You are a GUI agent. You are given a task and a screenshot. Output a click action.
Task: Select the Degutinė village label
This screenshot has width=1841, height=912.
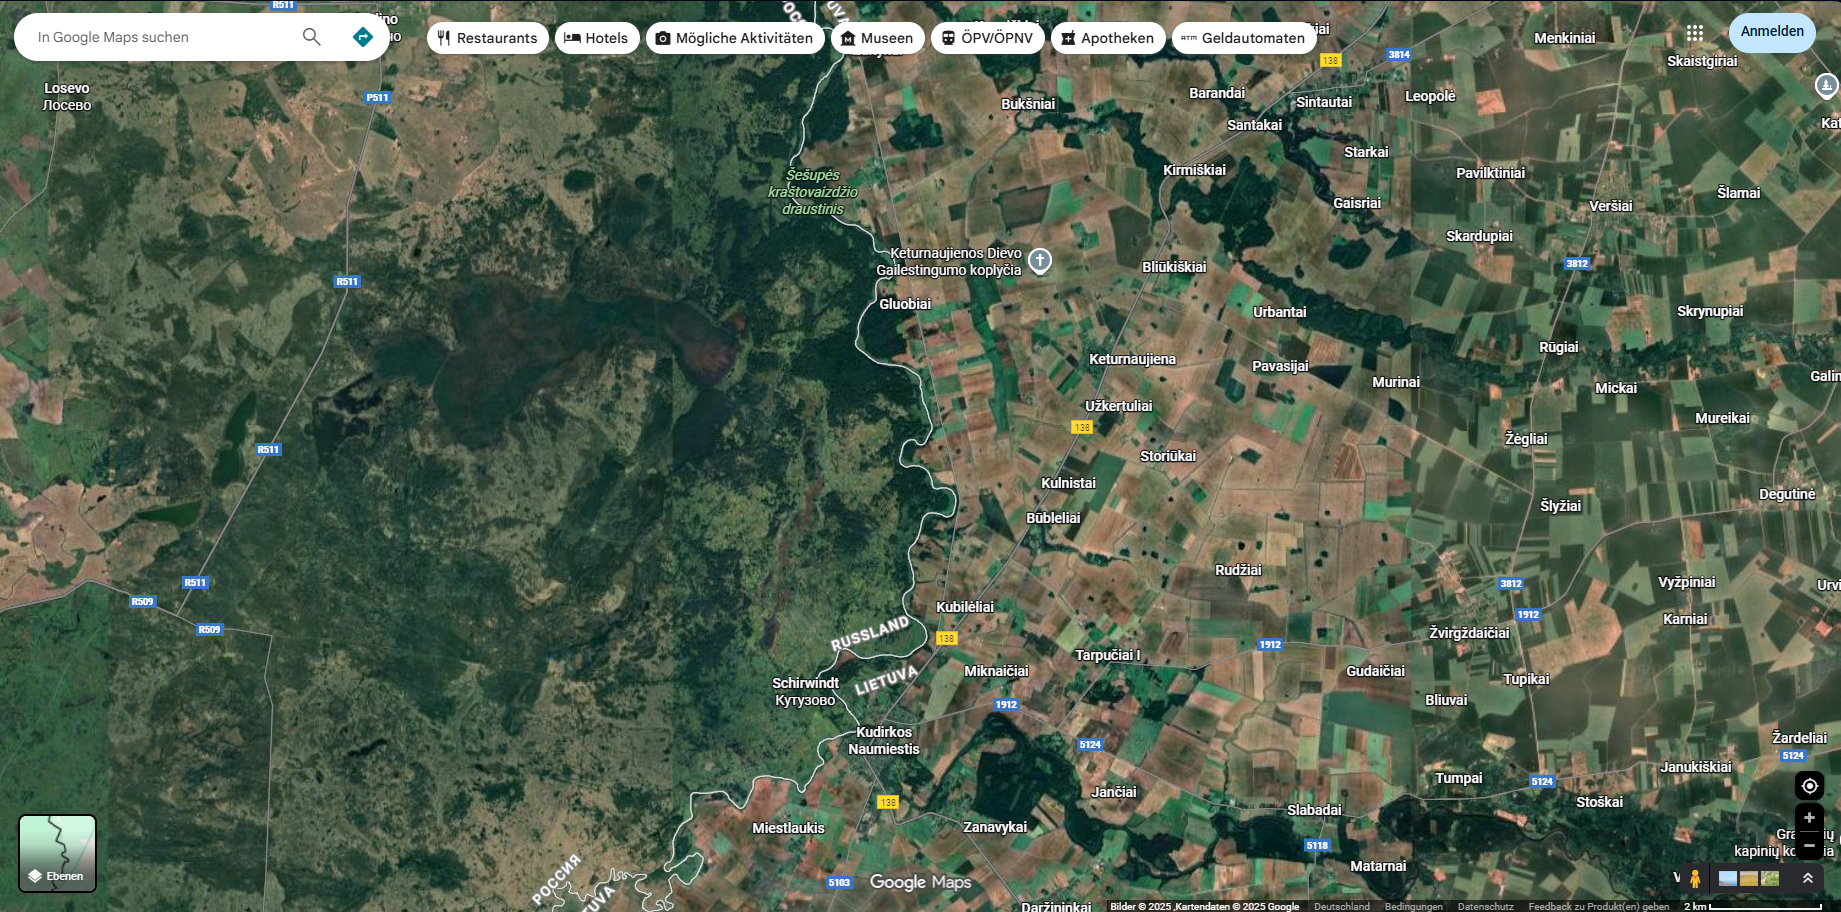1787,494
